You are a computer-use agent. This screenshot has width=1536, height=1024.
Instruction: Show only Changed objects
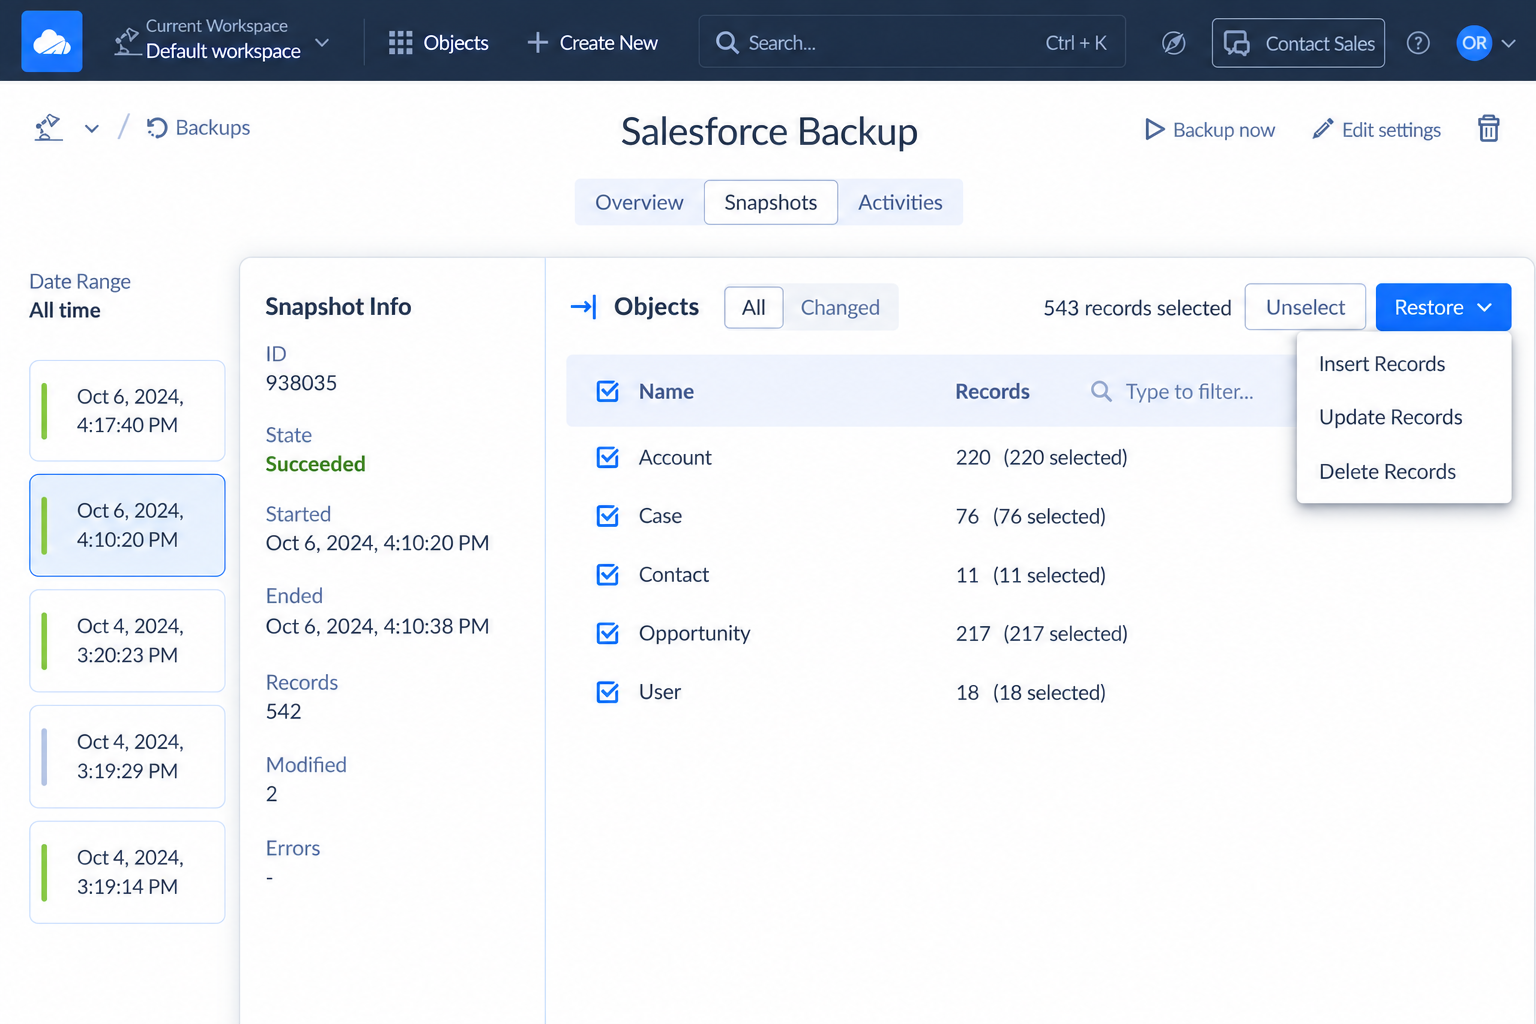point(840,307)
